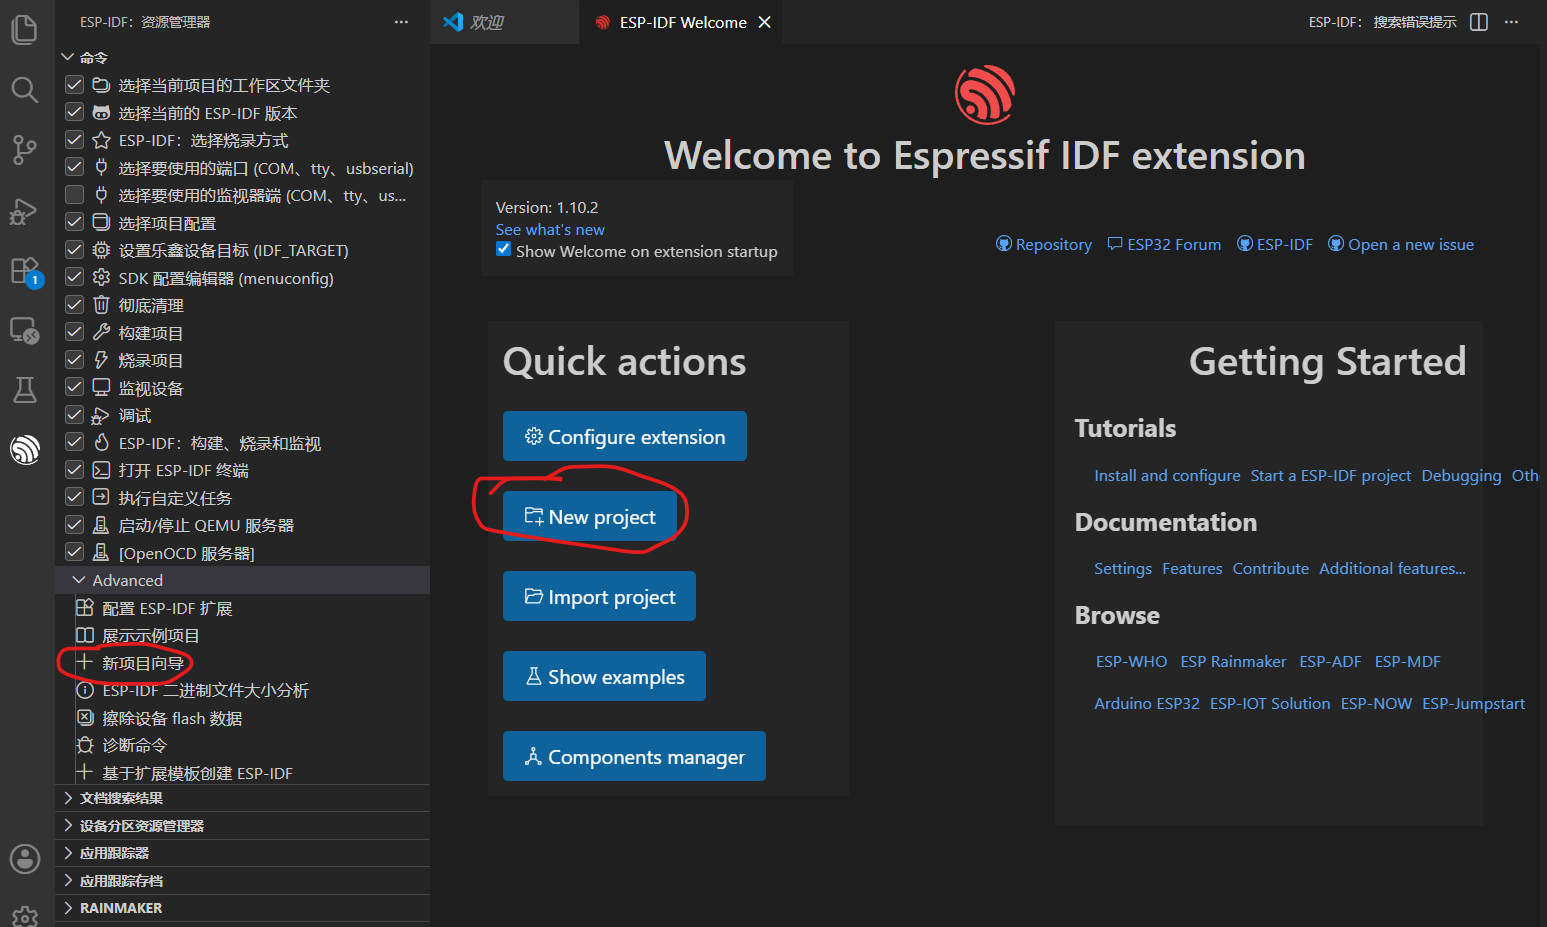This screenshot has width=1547, height=927.
Task: Click the 设置乐鑫设备目标 chip icon
Action: [101, 250]
